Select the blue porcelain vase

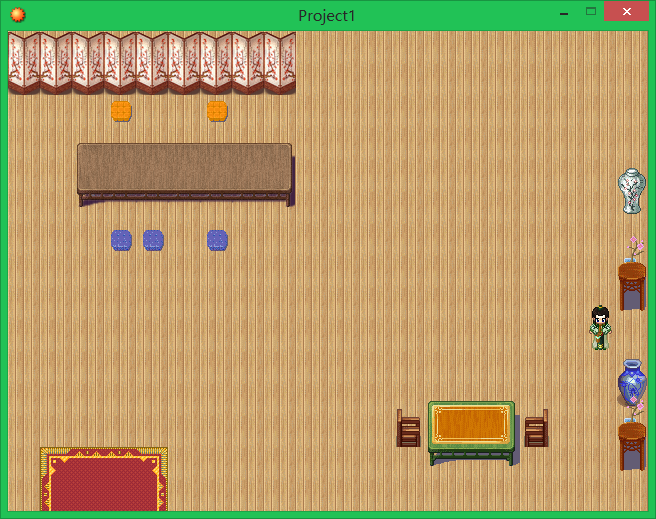click(632, 382)
